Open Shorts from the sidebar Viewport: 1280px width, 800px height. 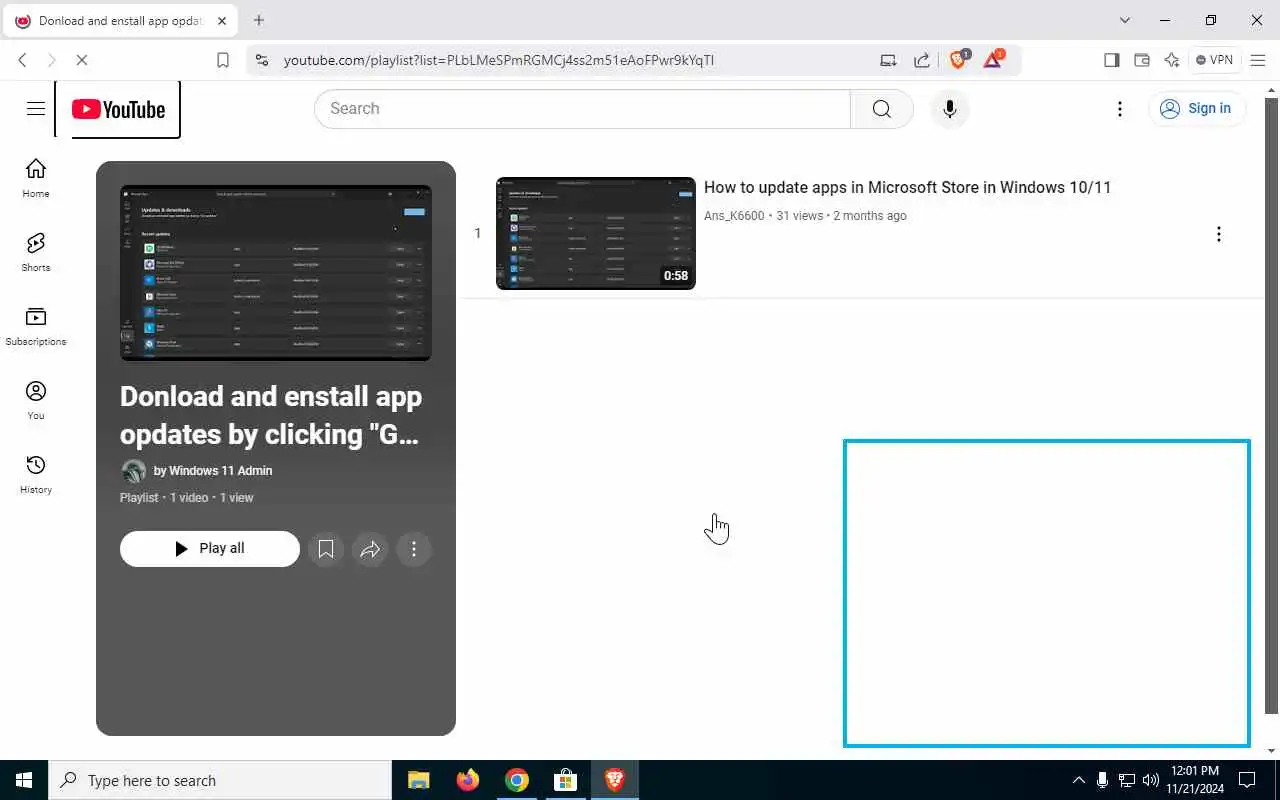click(36, 252)
